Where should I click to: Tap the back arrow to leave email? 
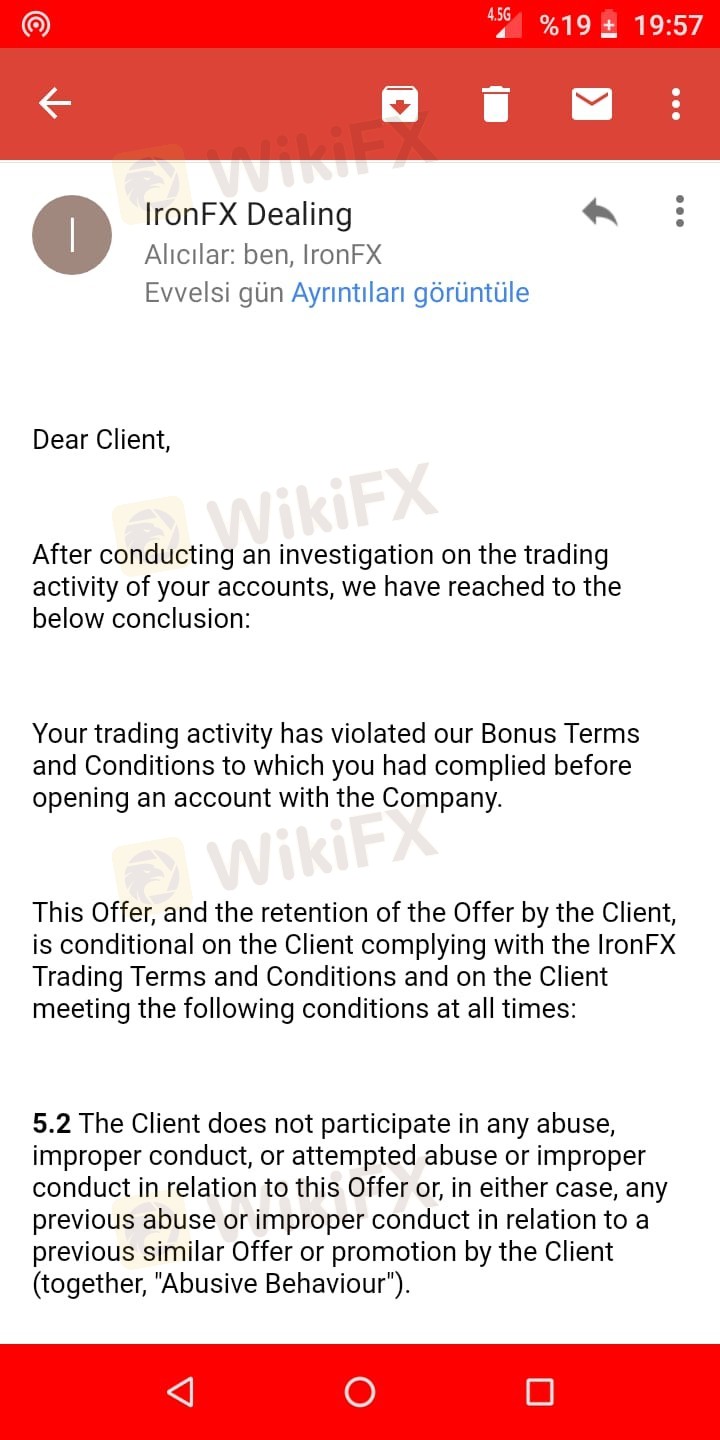coord(55,103)
